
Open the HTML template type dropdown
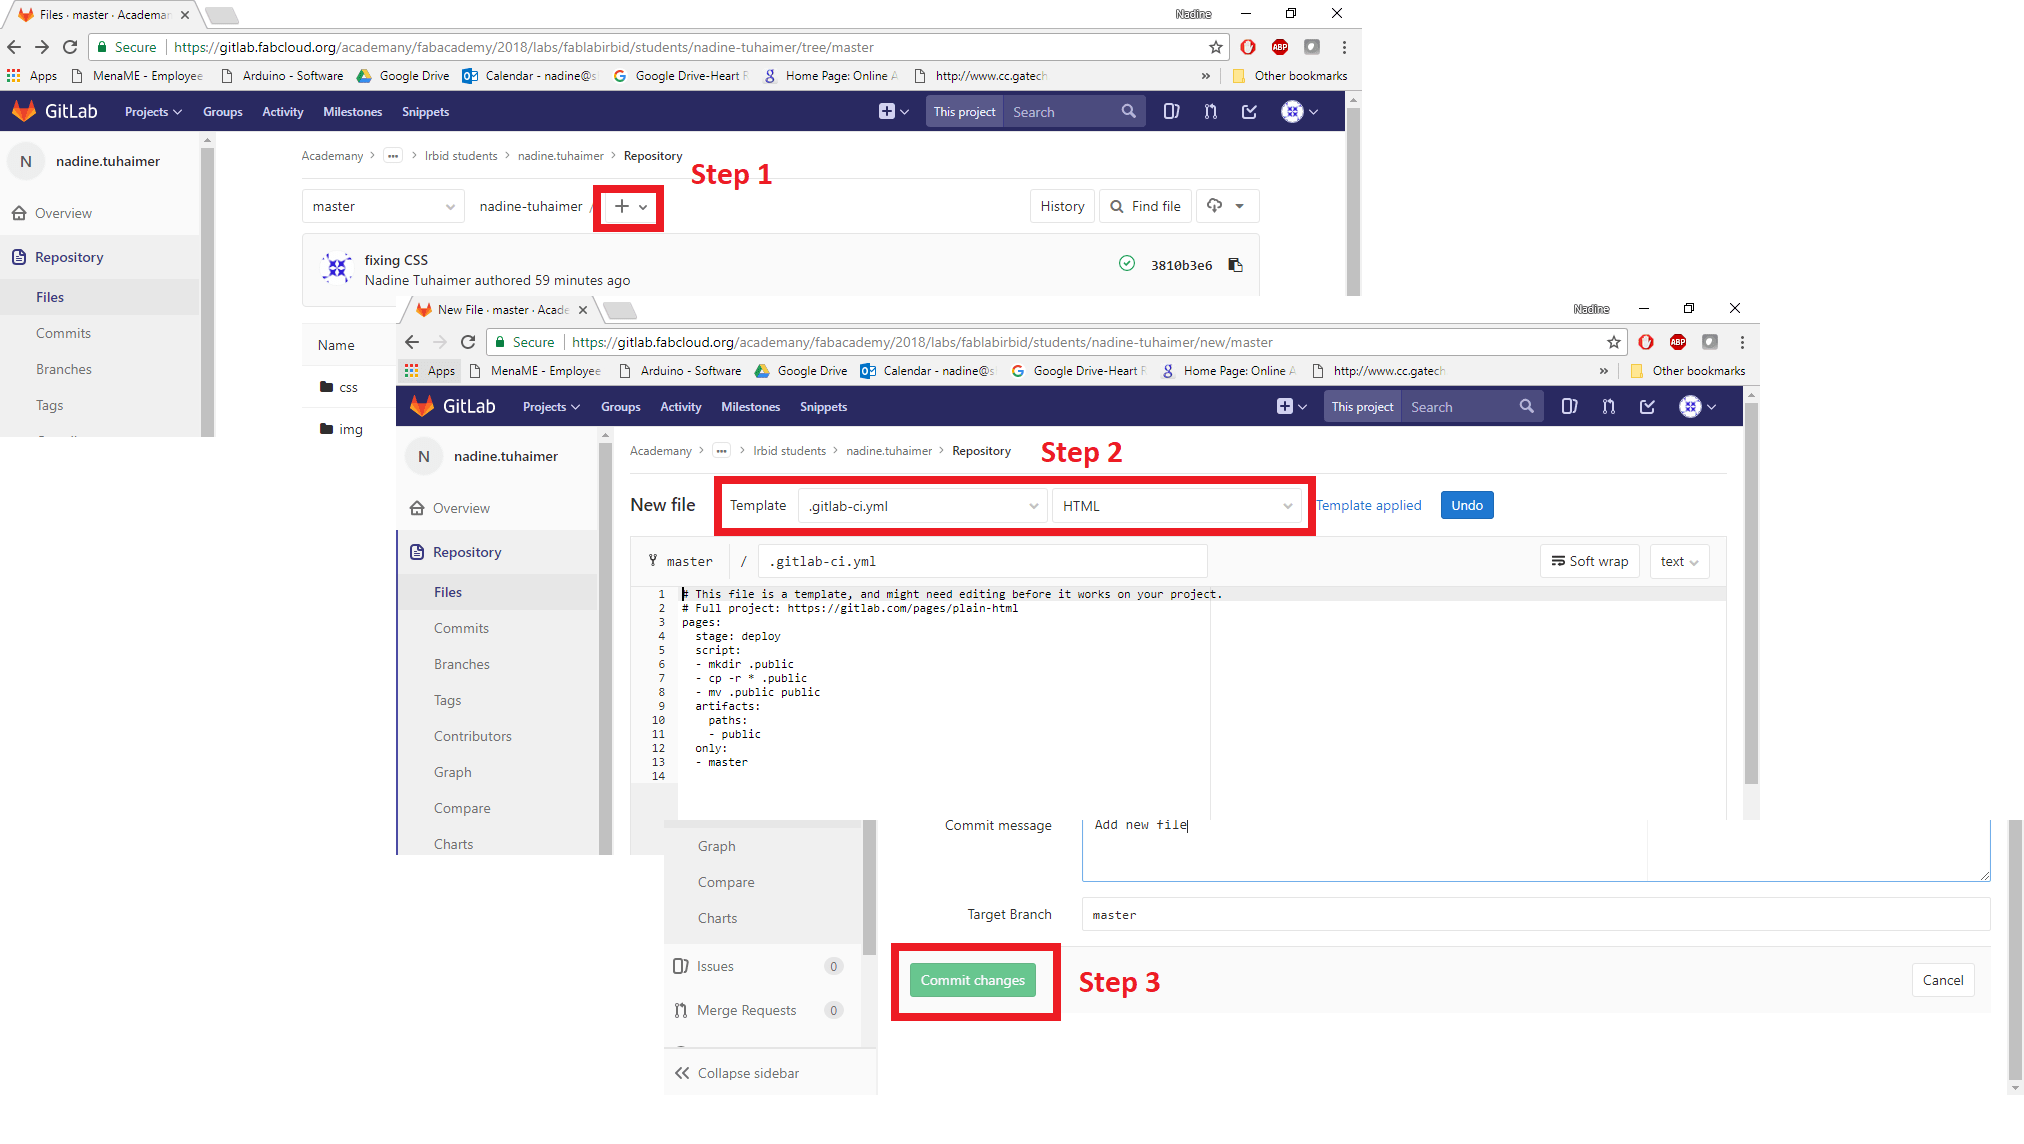click(1177, 506)
